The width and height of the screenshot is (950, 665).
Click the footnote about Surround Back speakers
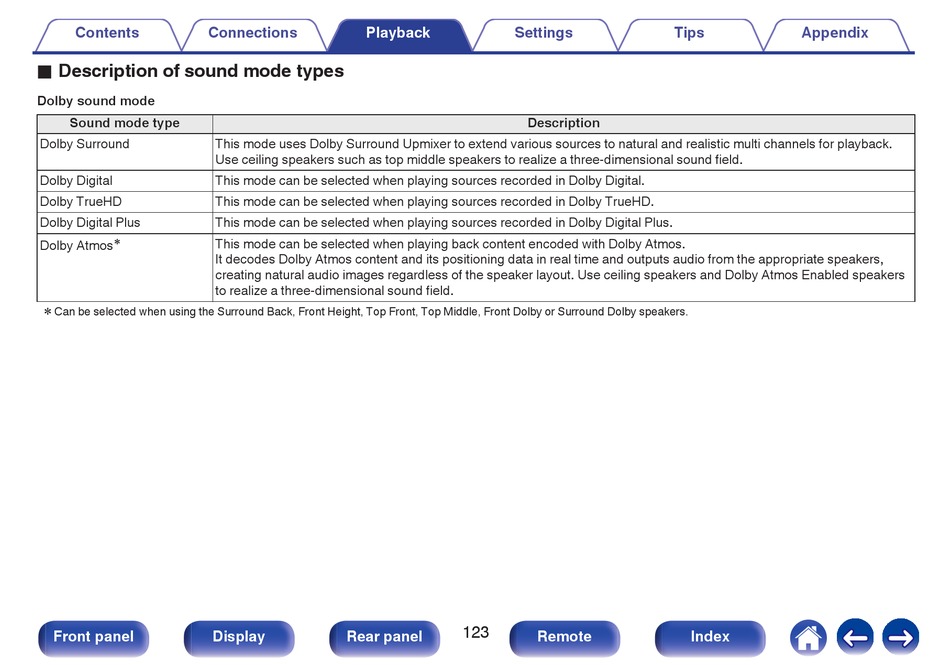coord(366,312)
